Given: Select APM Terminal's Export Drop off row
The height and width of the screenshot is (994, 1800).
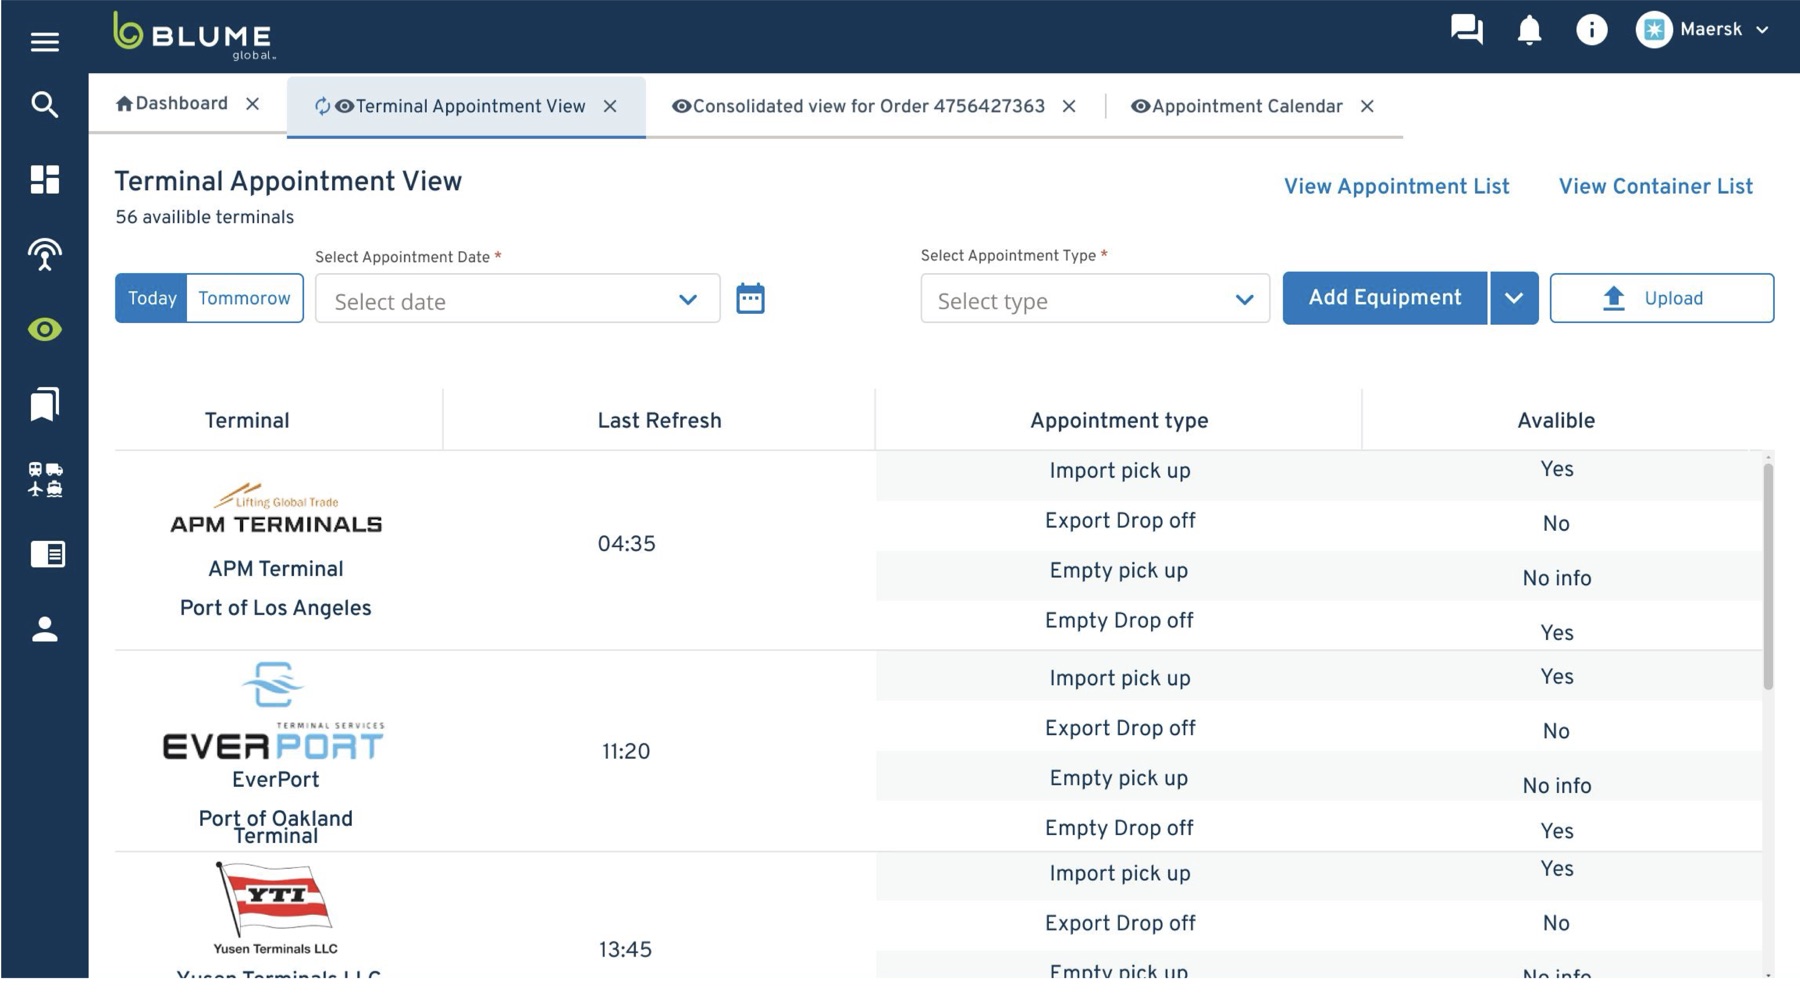Looking at the screenshot, I should (x=1319, y=525).
